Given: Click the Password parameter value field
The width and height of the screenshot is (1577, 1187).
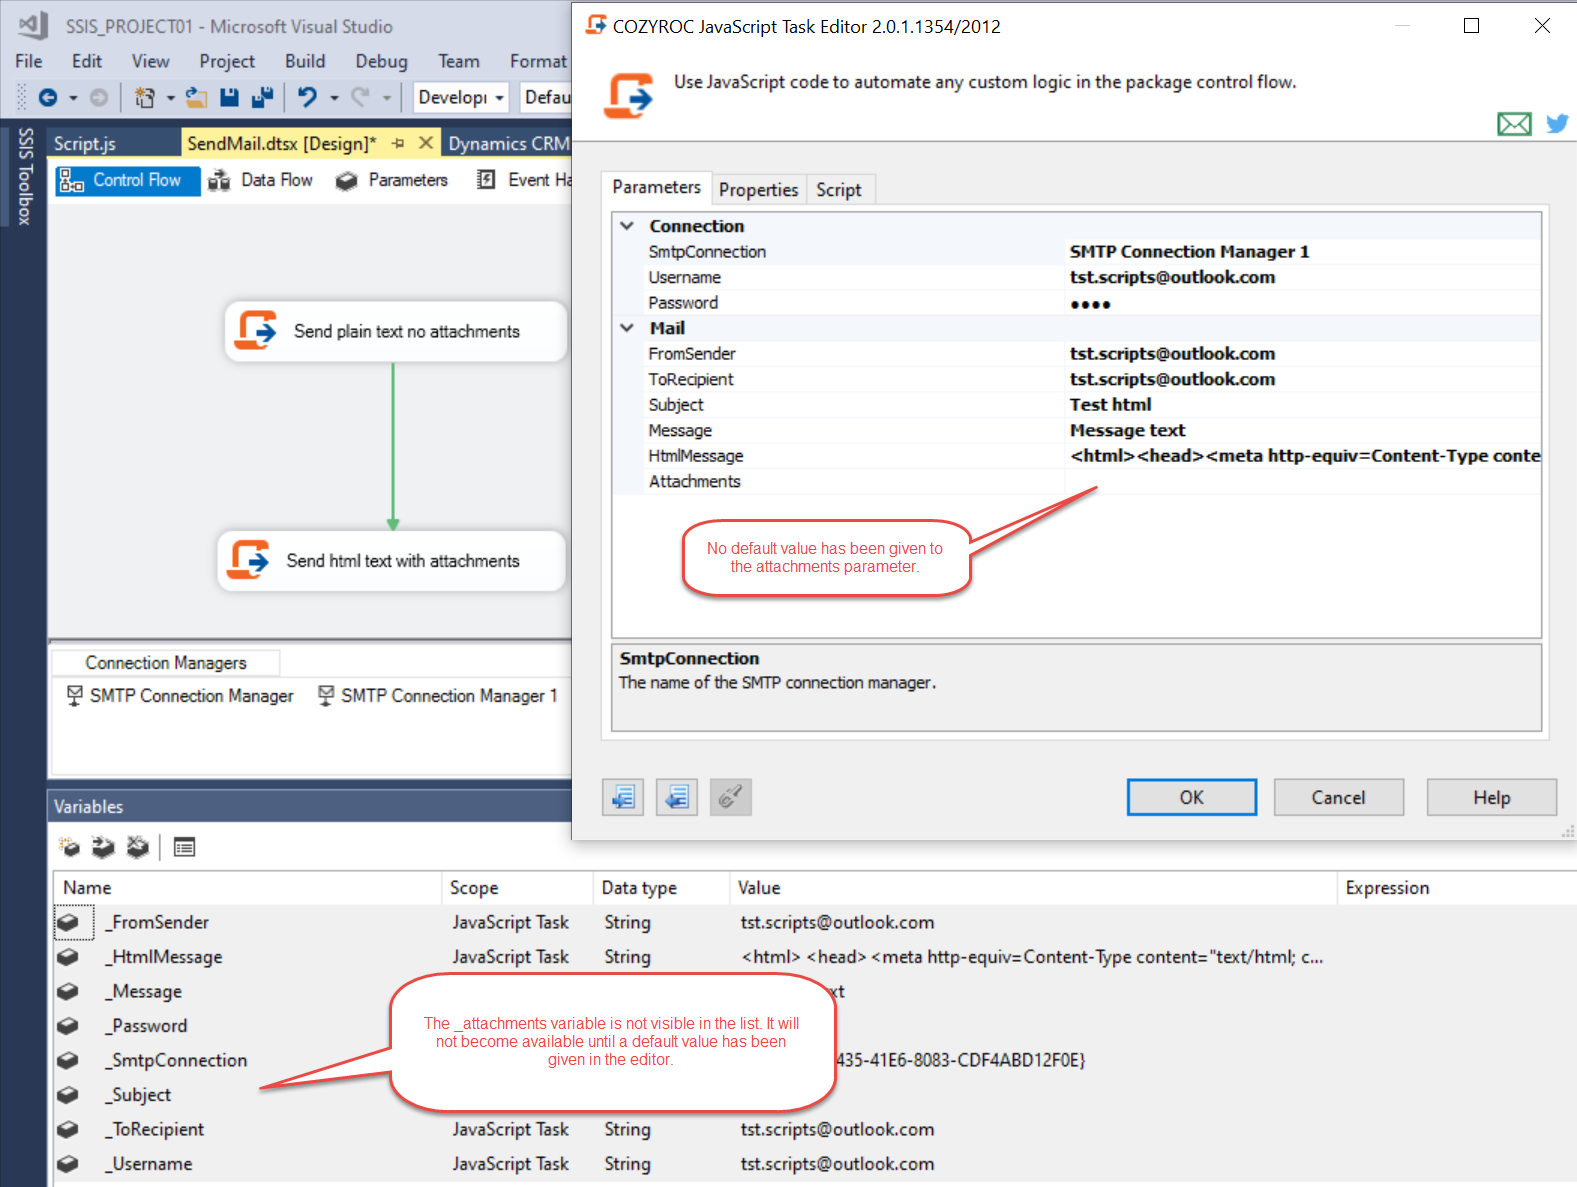Looking at the screenshot, I should (1302, 303).
